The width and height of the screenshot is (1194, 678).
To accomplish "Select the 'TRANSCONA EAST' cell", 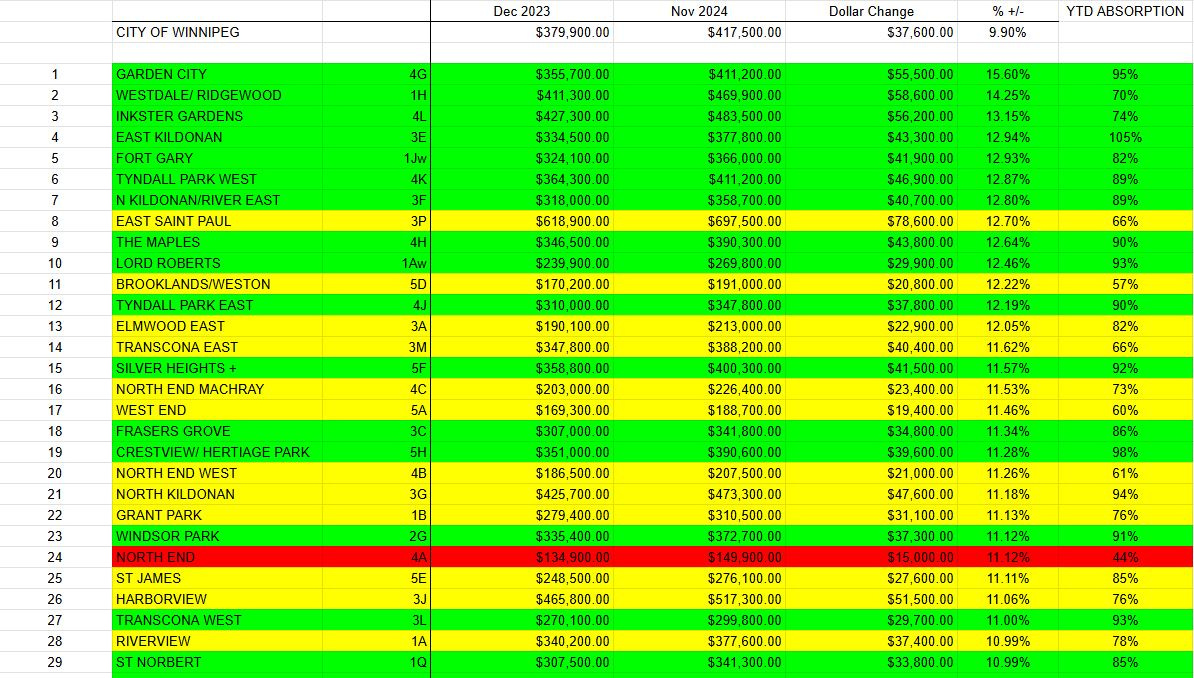I will click(217, 347).
